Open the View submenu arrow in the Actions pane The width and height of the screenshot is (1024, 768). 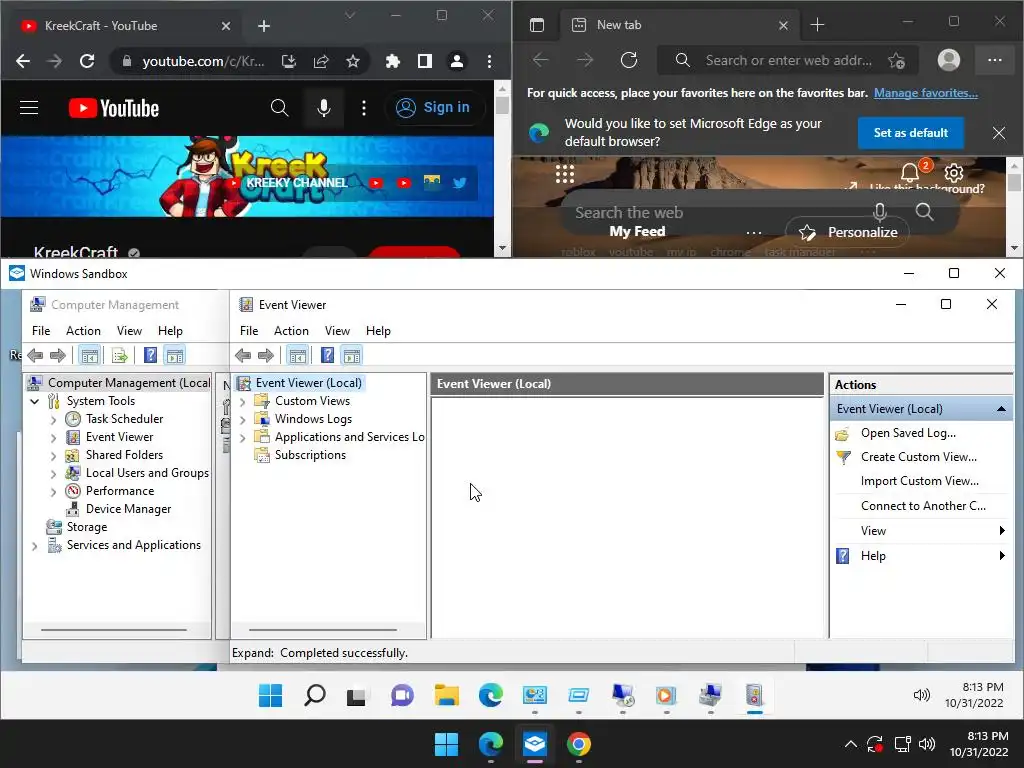[x=1002, y=531]
